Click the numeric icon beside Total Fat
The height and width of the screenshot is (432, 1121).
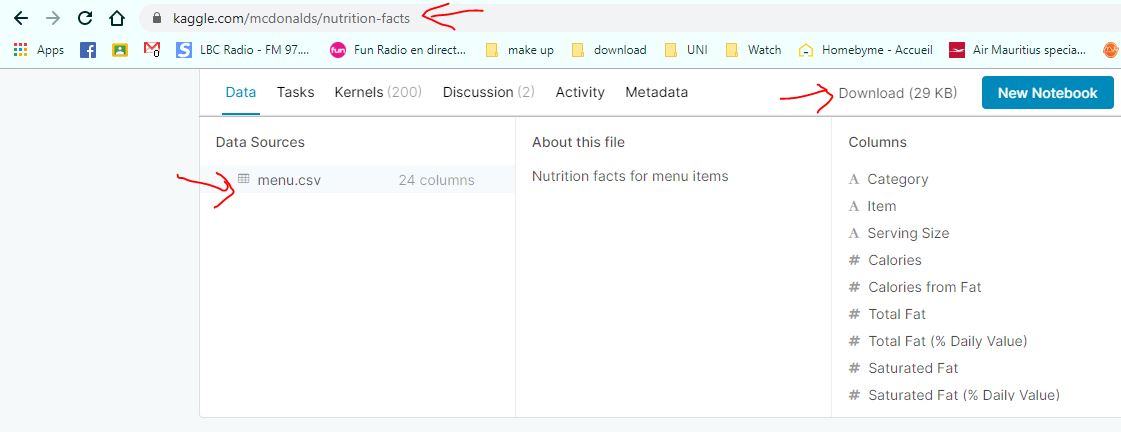tap(854, 314)
